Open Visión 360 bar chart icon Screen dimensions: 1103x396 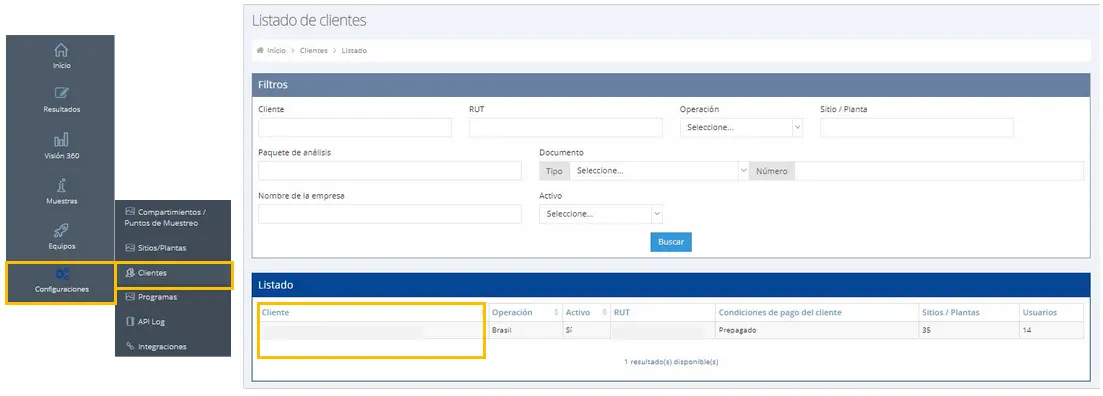[61, 139]
